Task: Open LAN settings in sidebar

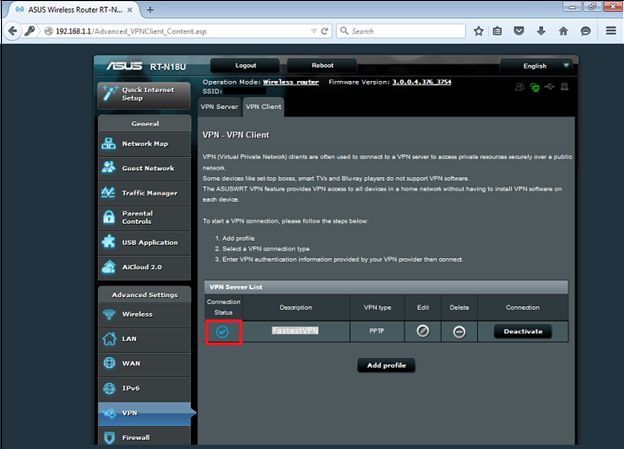Action: 144,339
